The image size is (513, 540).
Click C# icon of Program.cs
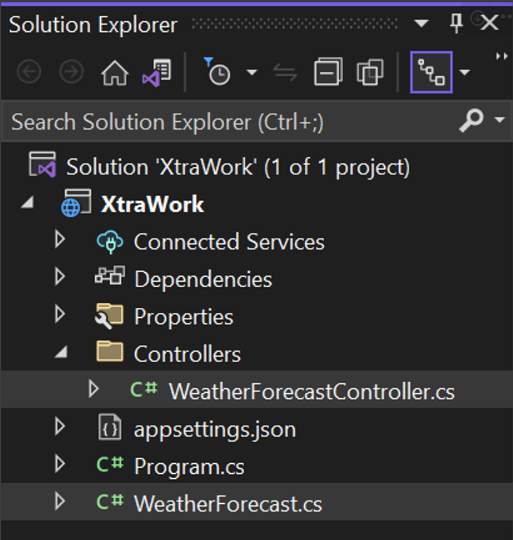[x=110, y=464]
